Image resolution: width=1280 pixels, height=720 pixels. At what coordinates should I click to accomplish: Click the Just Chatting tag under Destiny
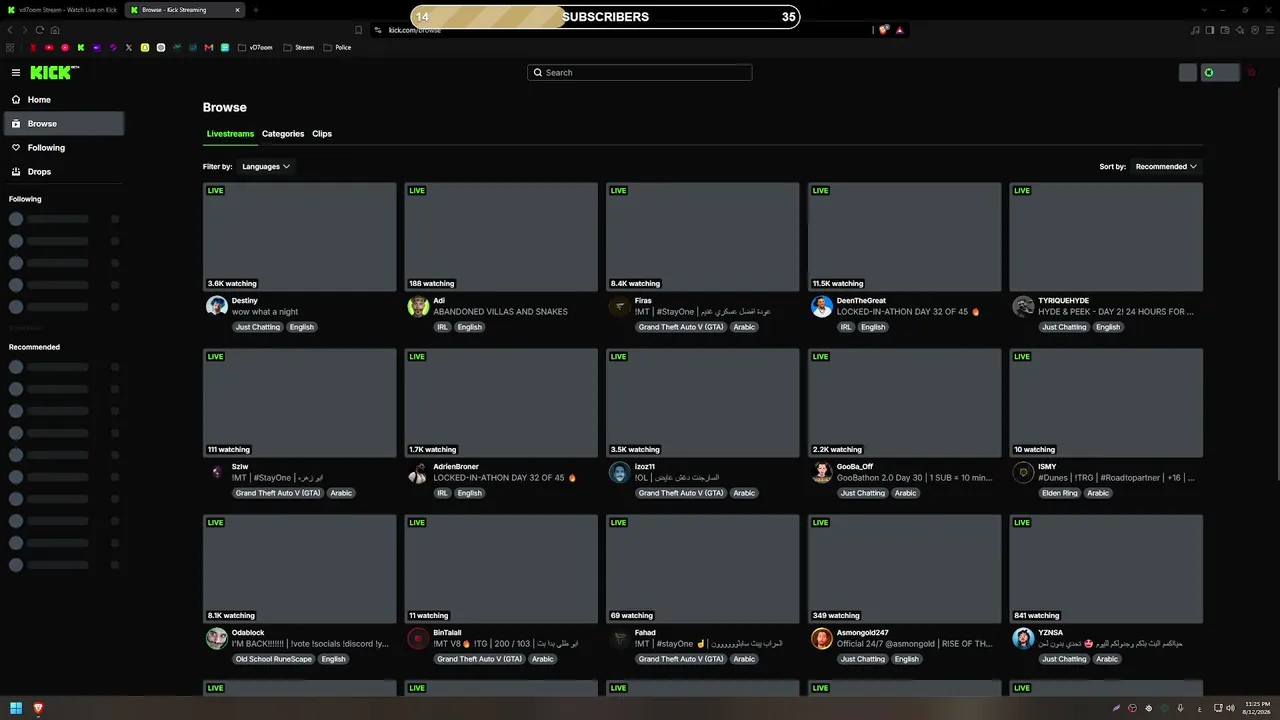258,327
